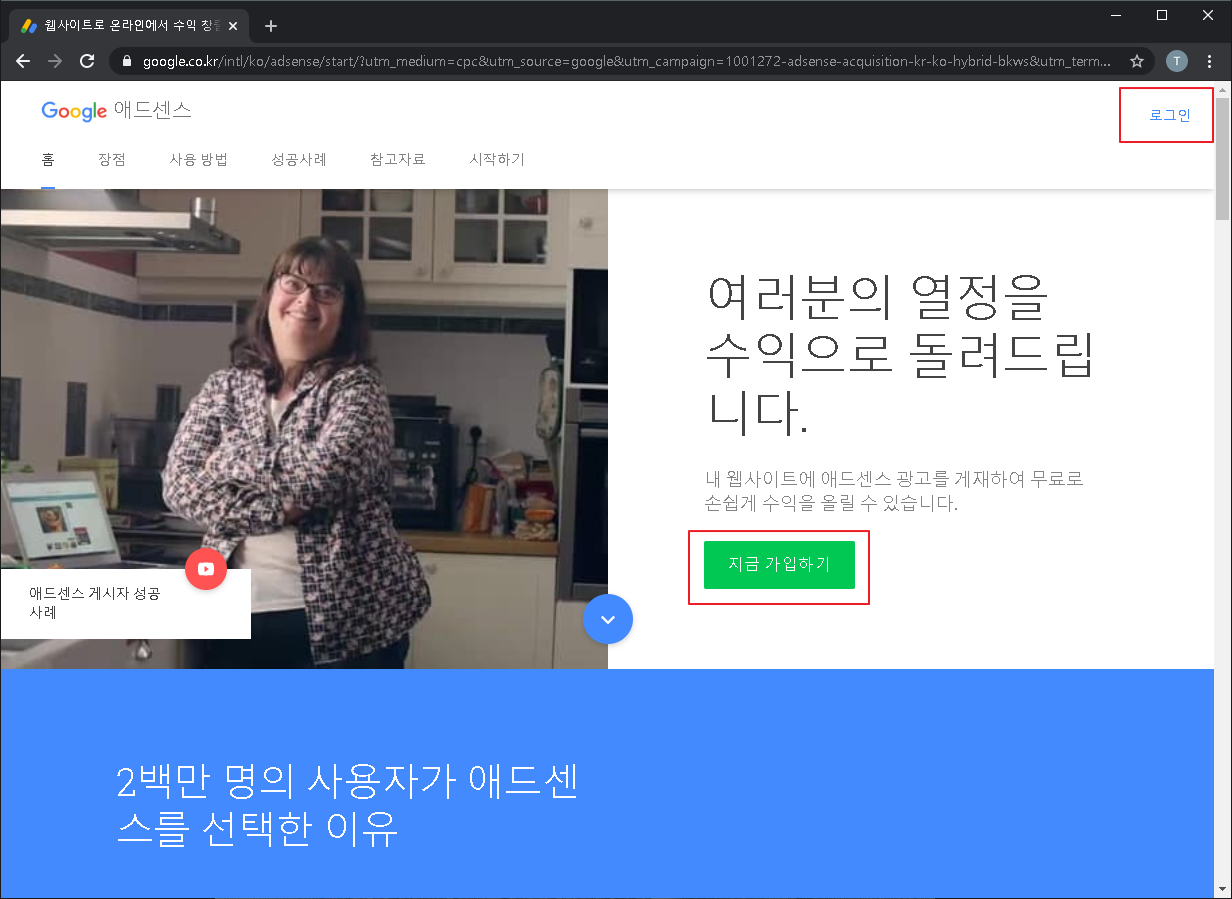Minimize the Chrome window
Image resolution: width=1232 pixels, height=899 pixels.
pos(1116,15)
